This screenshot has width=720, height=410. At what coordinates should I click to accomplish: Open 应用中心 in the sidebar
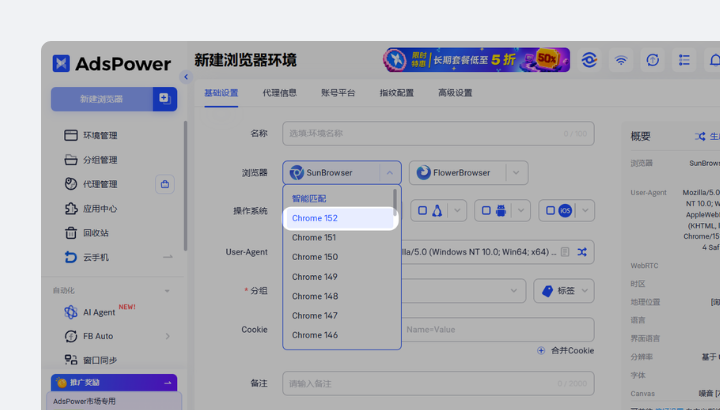90,208
